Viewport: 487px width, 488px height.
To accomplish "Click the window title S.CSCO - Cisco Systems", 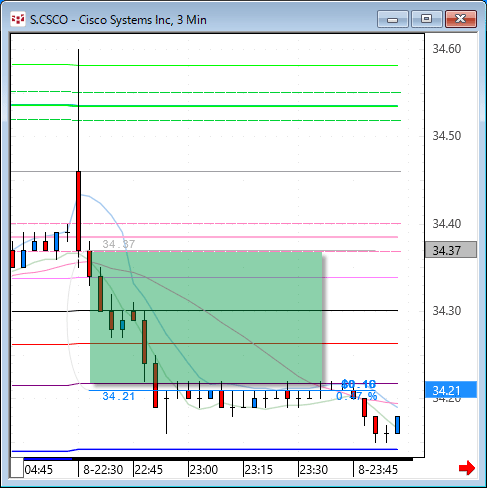I will click(x=118, y=20).
